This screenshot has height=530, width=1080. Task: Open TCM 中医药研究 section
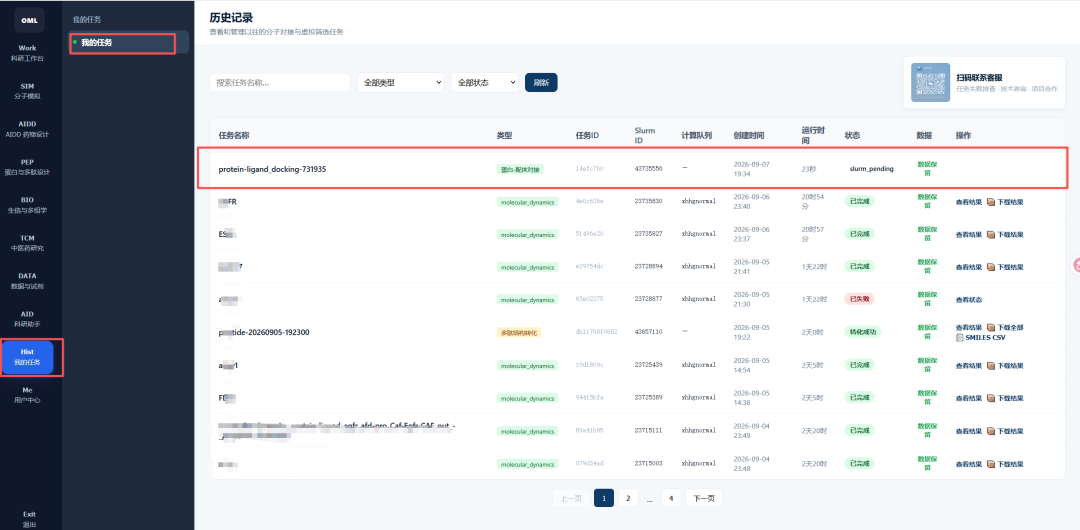tap(28, 243)
